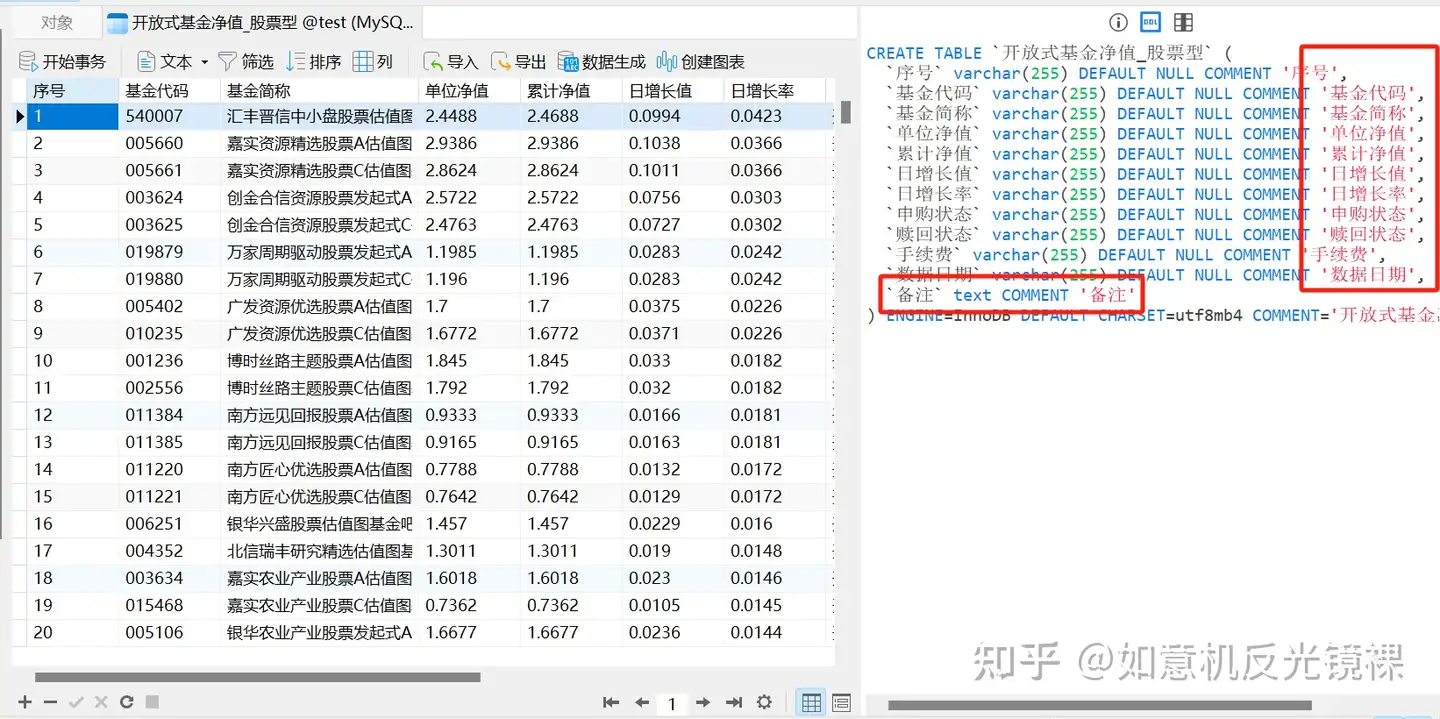Switch to the 对象 objects tab
1440x719 pixels.
pos(56,22)
